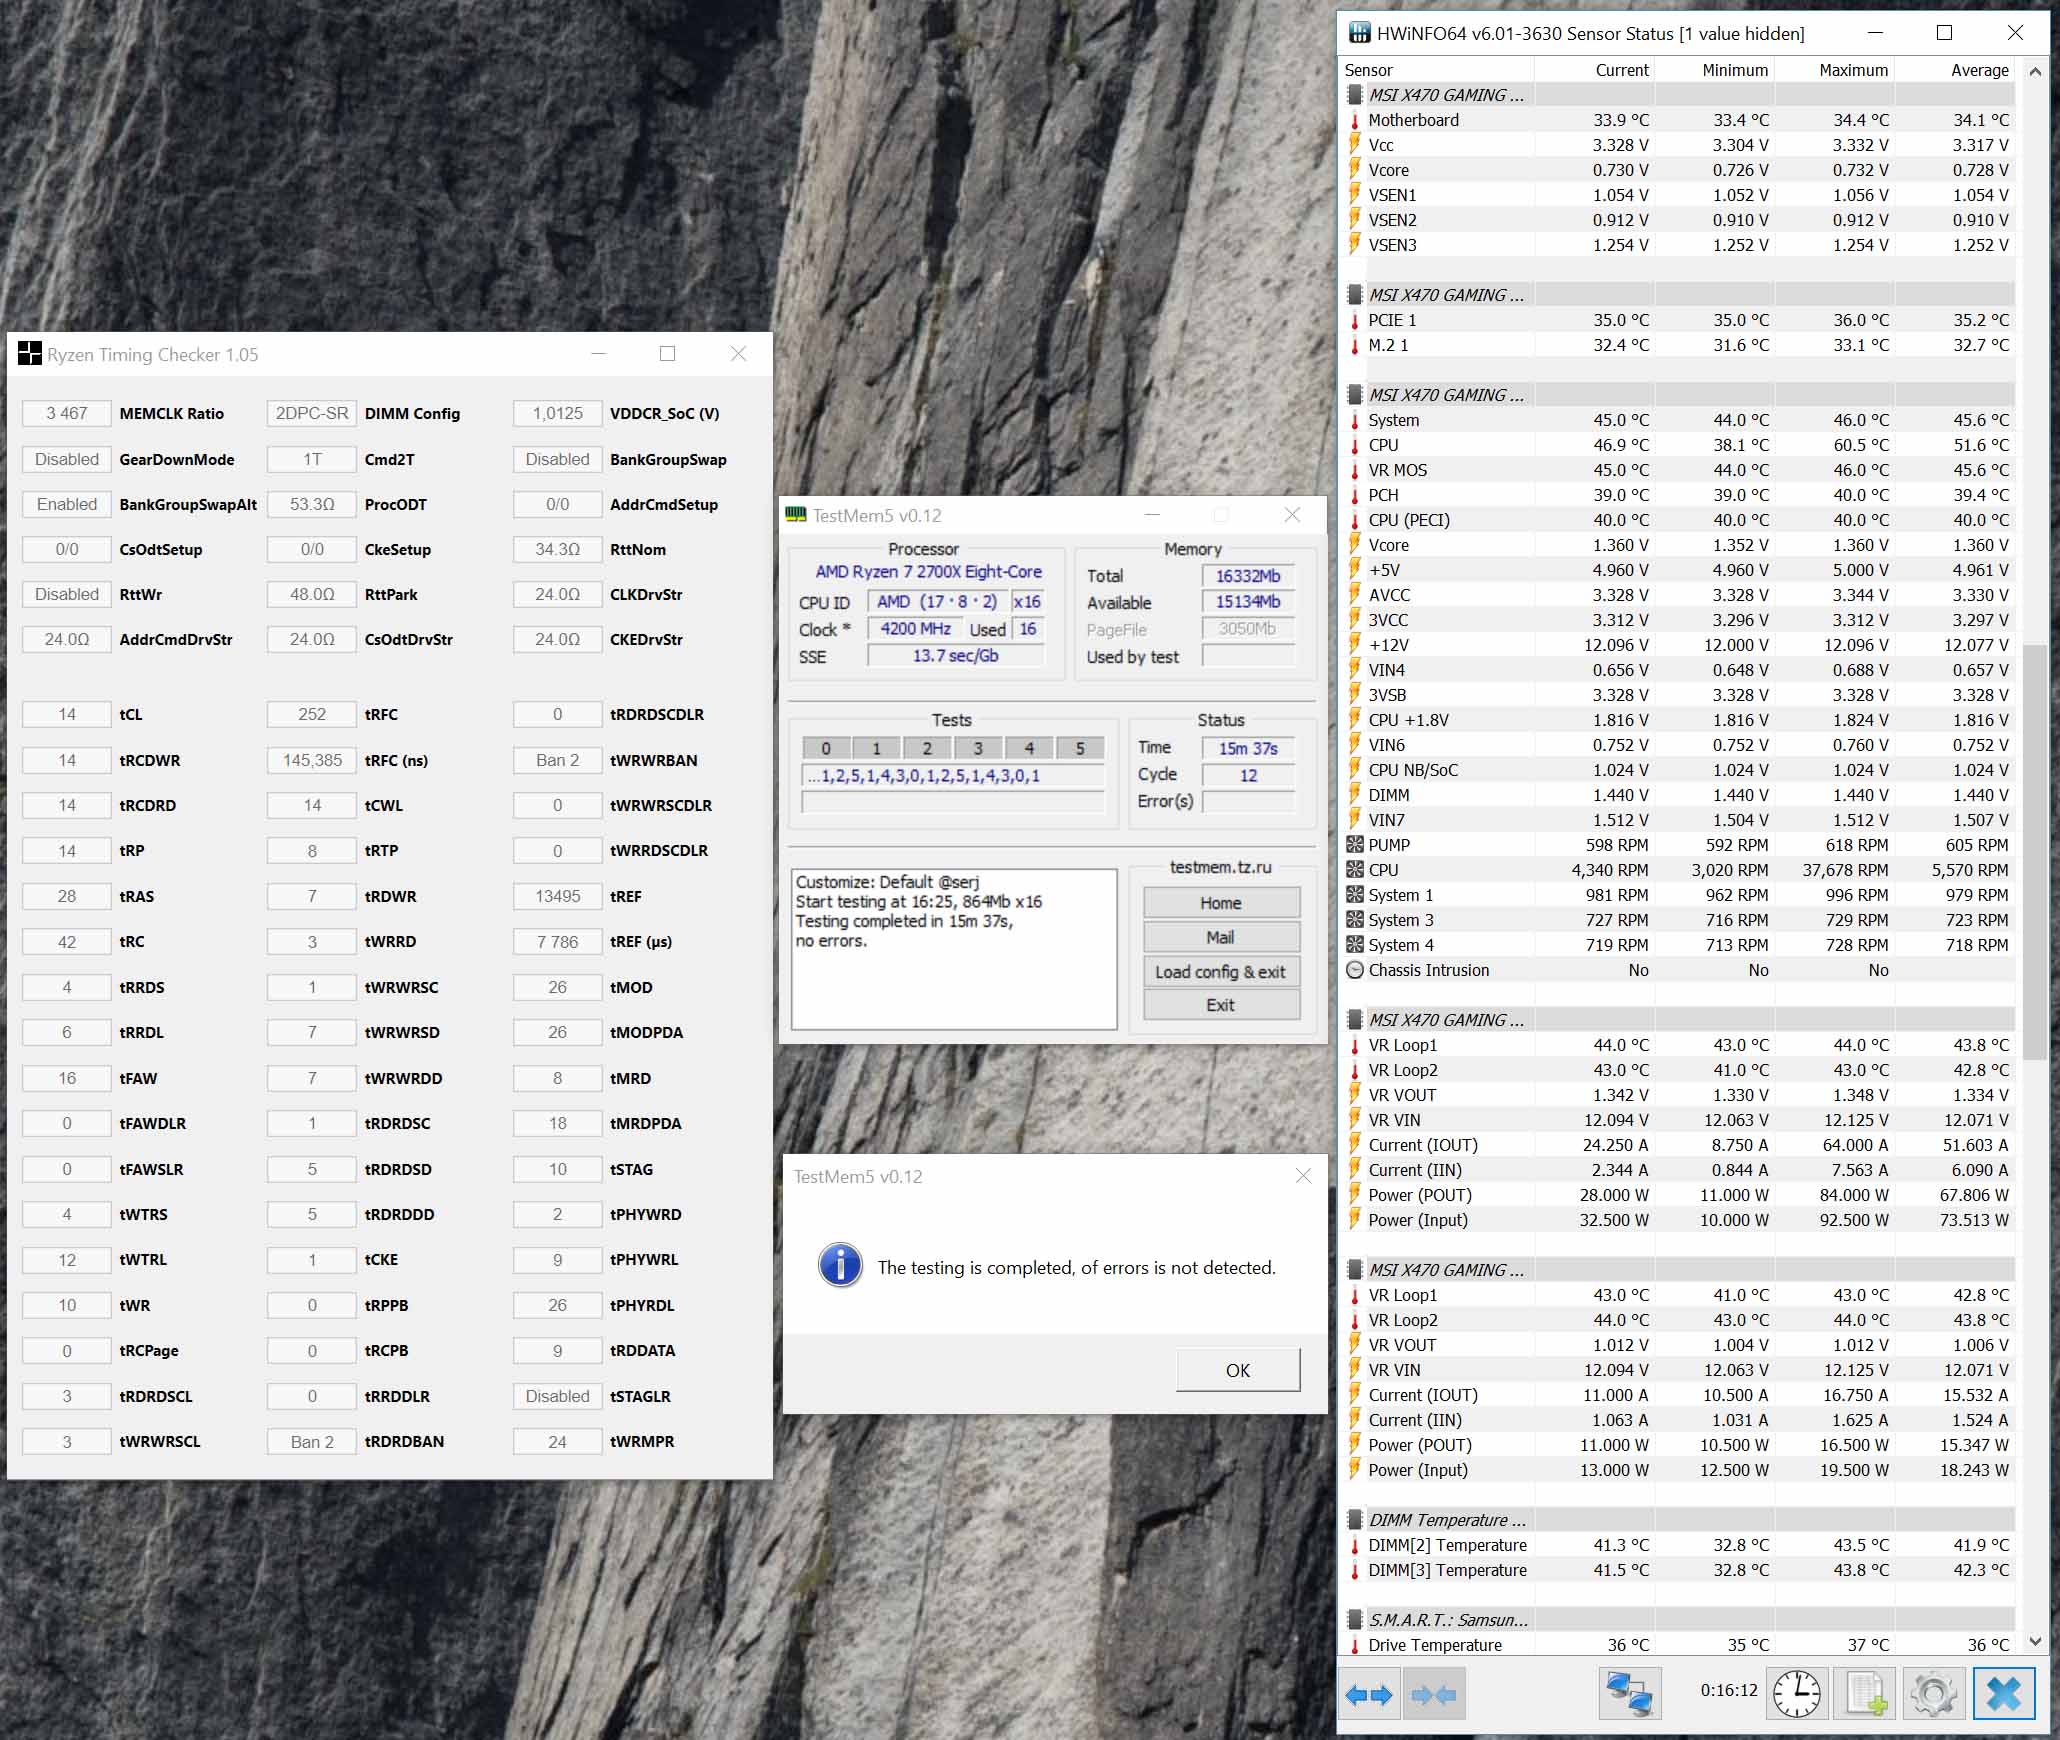Click the collapse columns arrows icon in HWiNFO

[1433, 1694]
